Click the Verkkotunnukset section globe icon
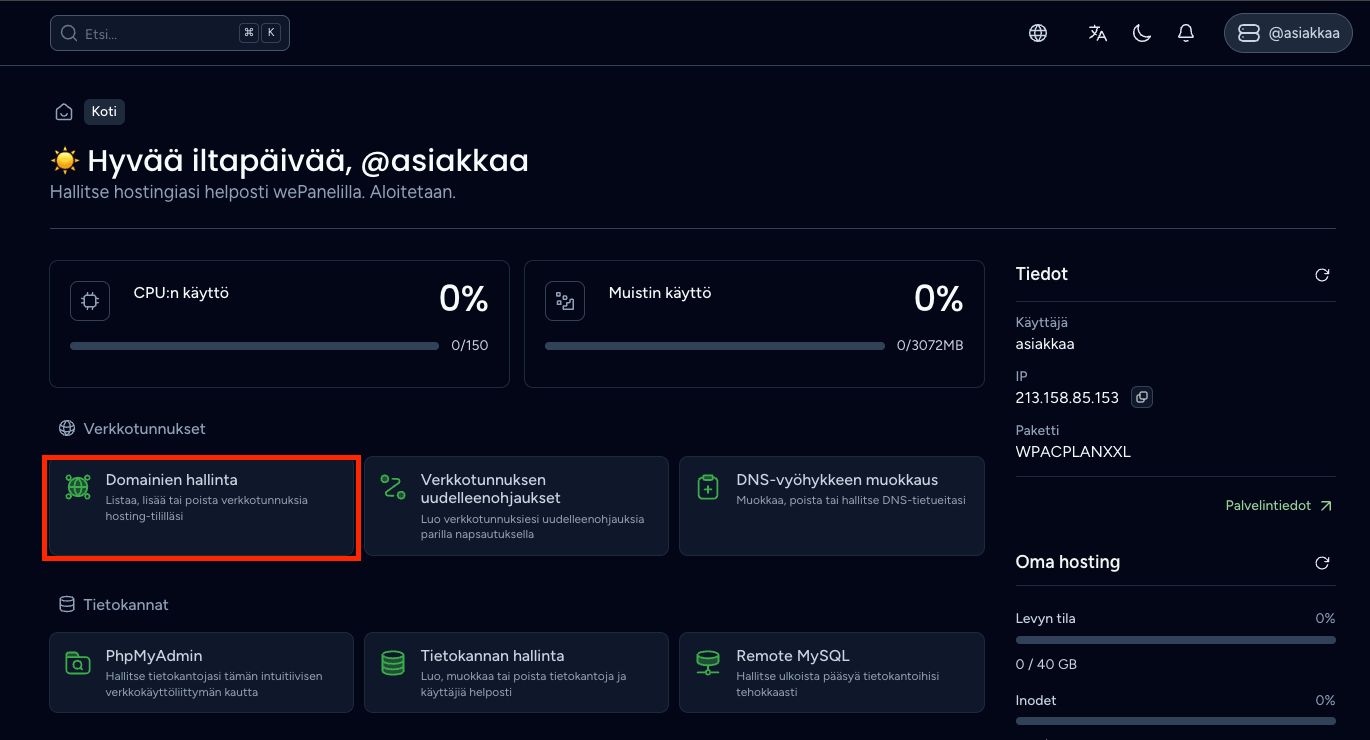 67,428
